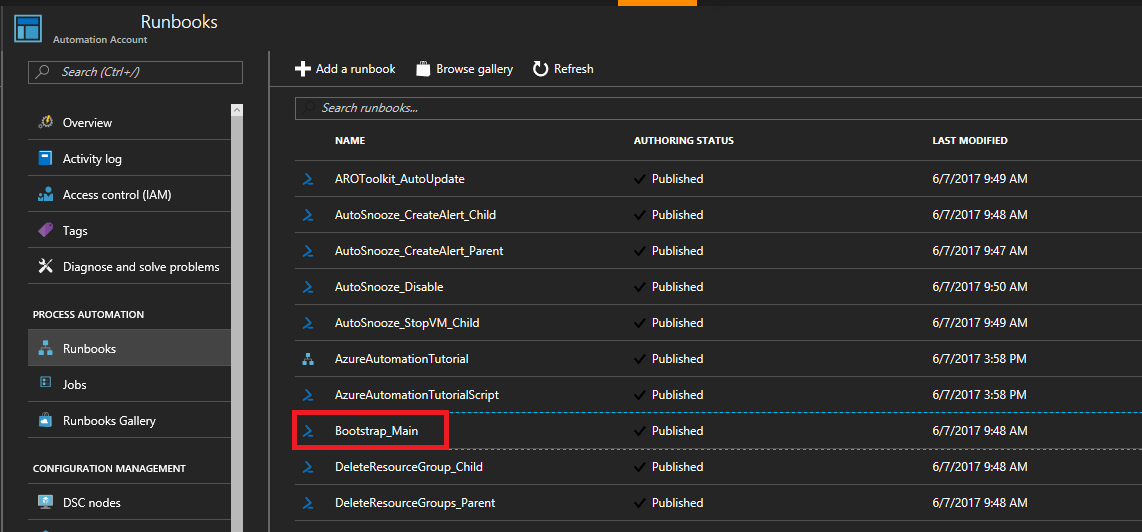This screenshot has height=532, width=1142.
Task: Click the Refresh button label
Action: click(574, 69)
